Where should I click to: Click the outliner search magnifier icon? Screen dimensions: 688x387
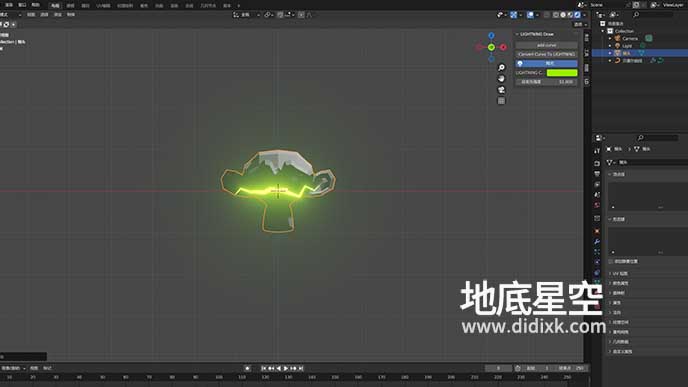pos(636,15)
